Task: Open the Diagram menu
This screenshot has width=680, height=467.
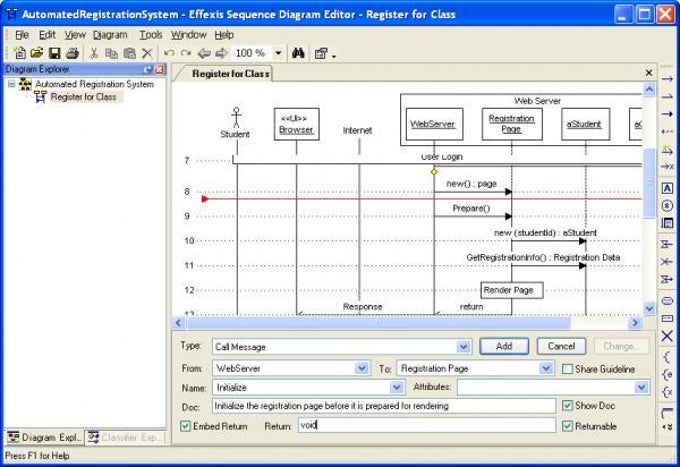Action: click(110, 35)
